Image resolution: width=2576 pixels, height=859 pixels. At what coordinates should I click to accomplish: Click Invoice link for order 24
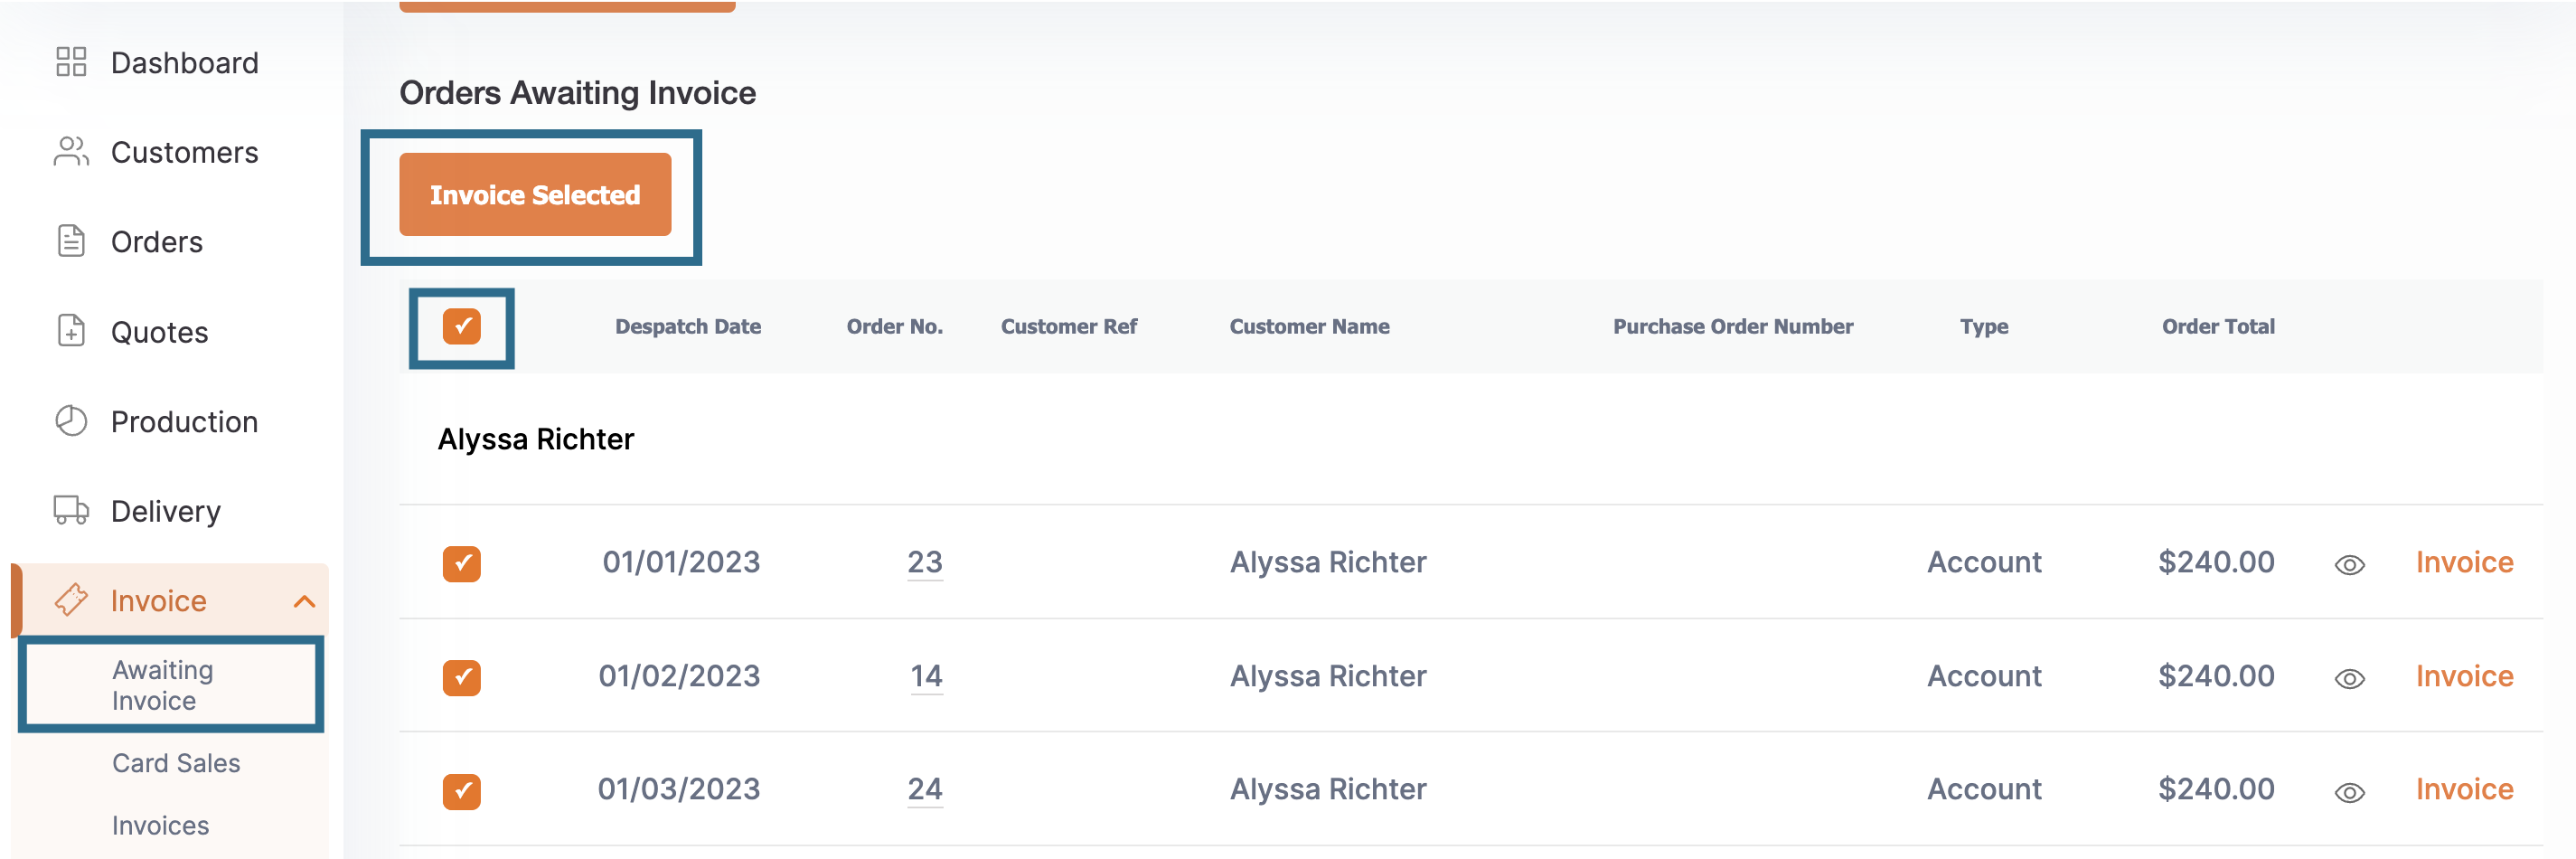2464,789
